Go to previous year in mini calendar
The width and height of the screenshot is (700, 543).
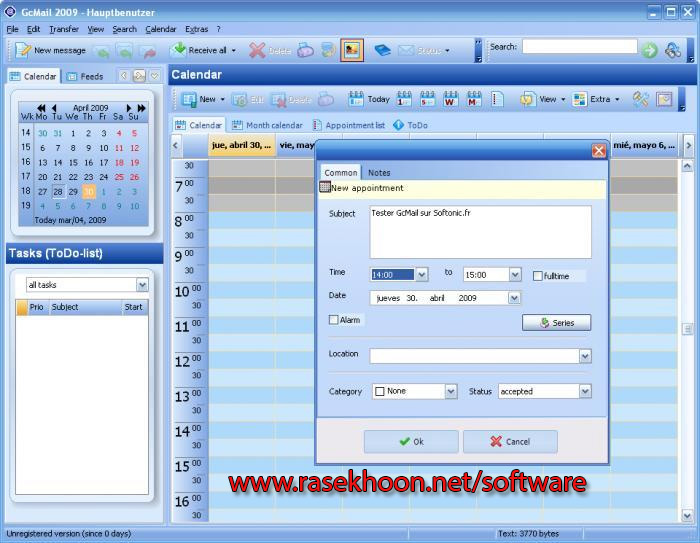(x=42, y=108)
